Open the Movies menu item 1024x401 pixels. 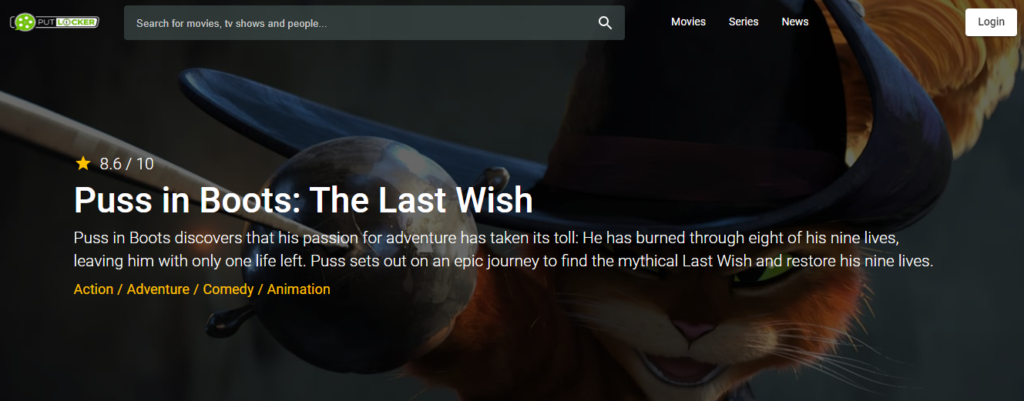click(x=688, y=22)
